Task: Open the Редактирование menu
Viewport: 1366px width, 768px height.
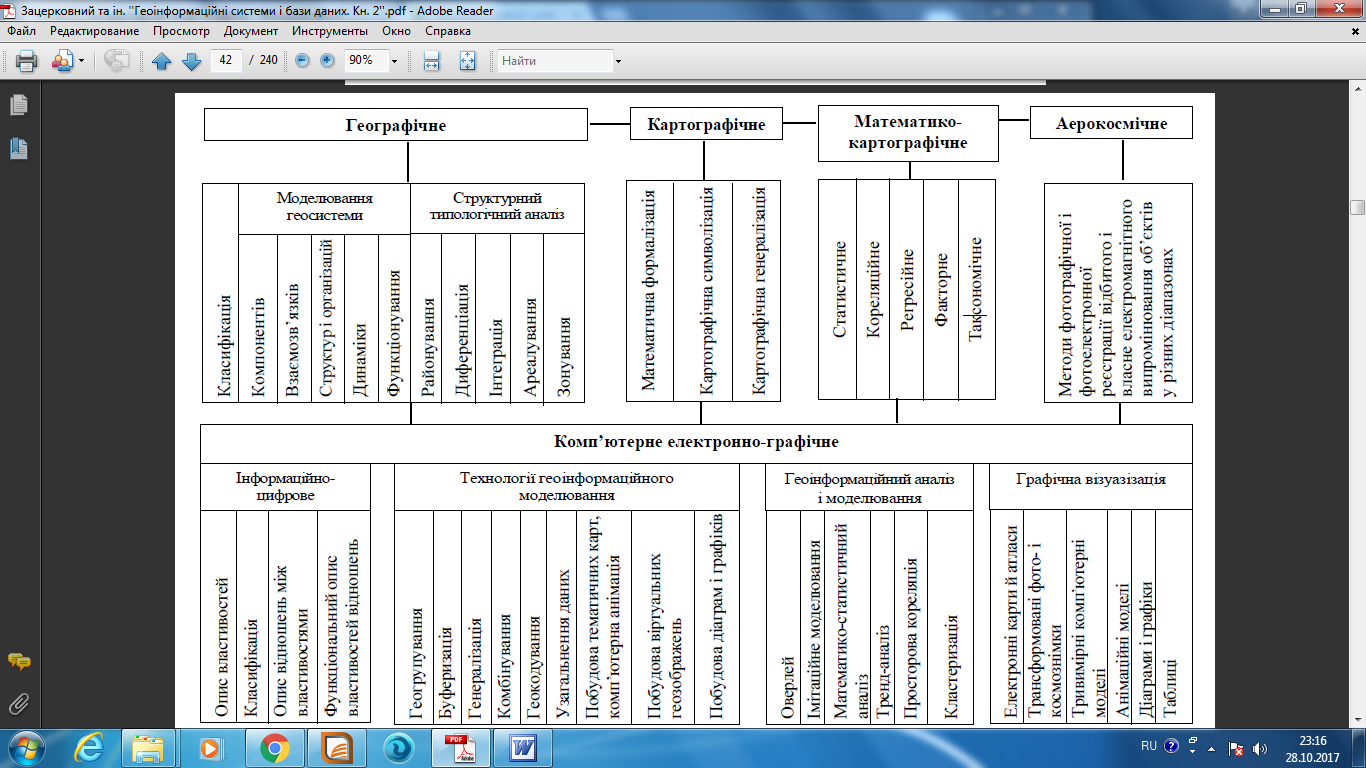Action: pos(96,31)
